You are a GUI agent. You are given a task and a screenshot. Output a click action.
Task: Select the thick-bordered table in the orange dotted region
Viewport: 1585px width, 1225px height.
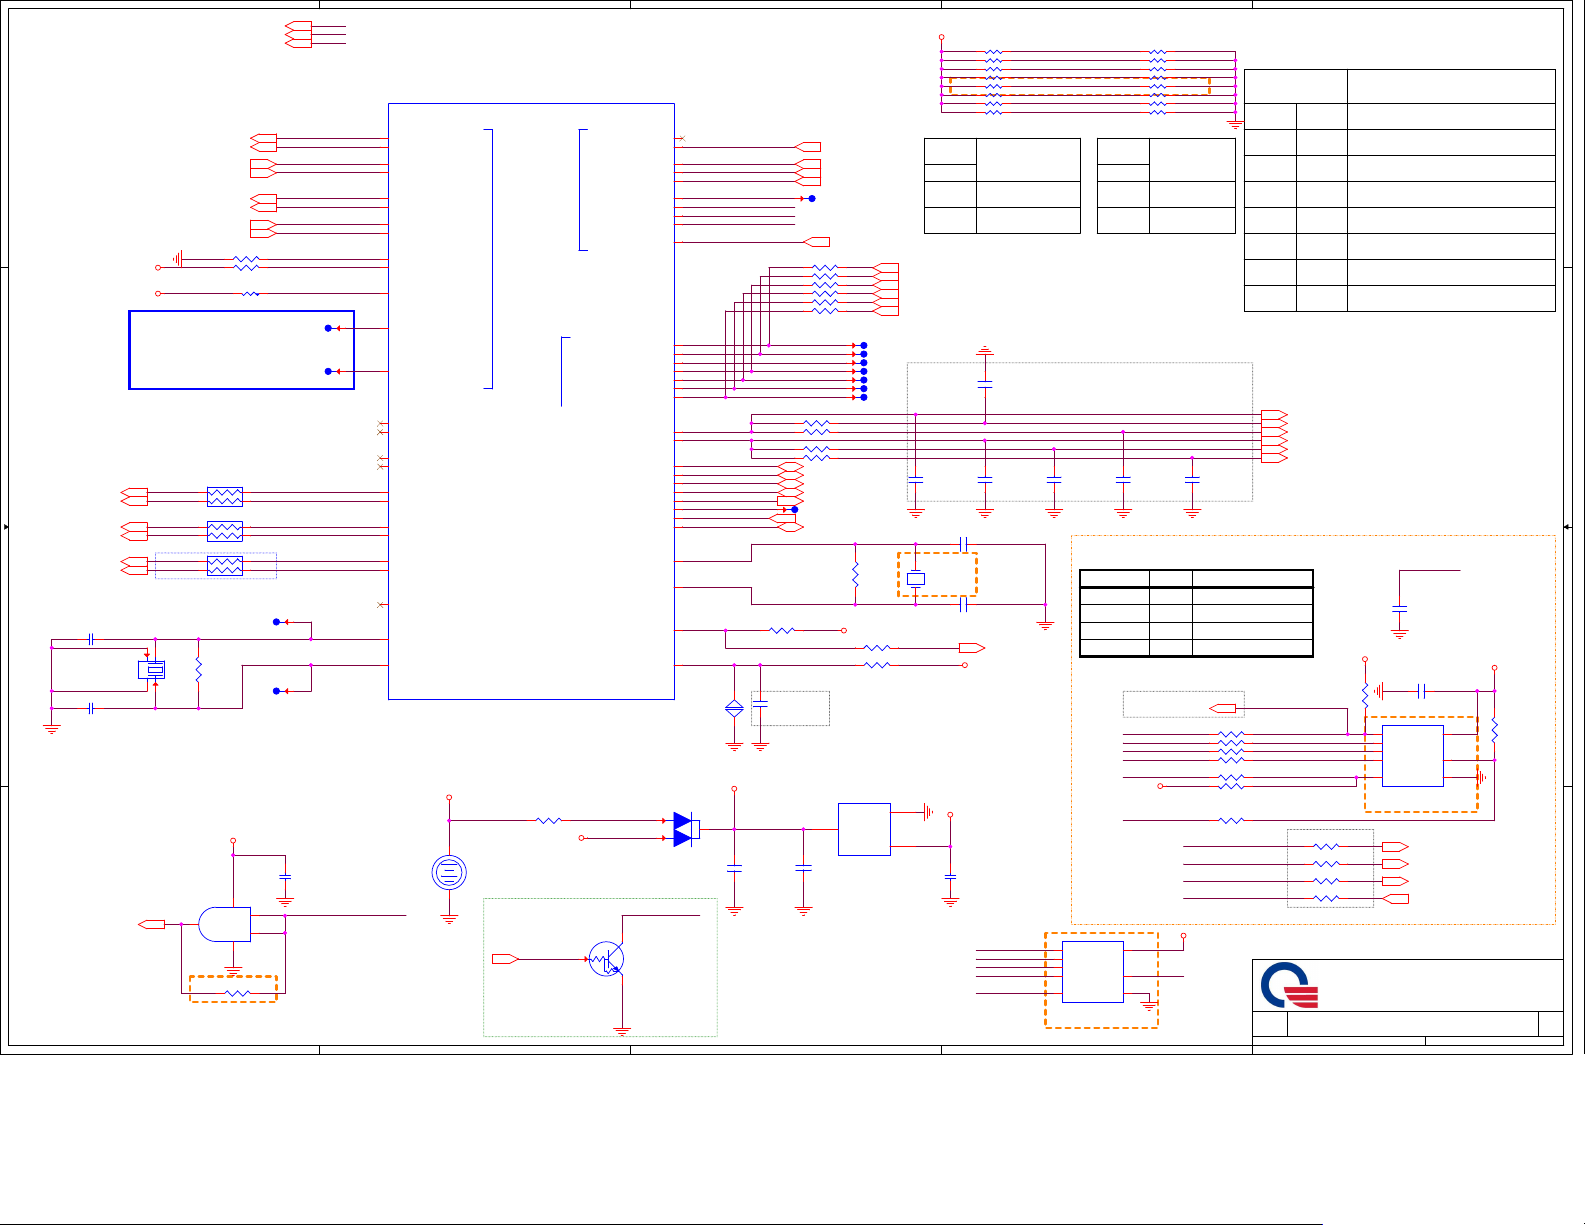click(1196, 613)
